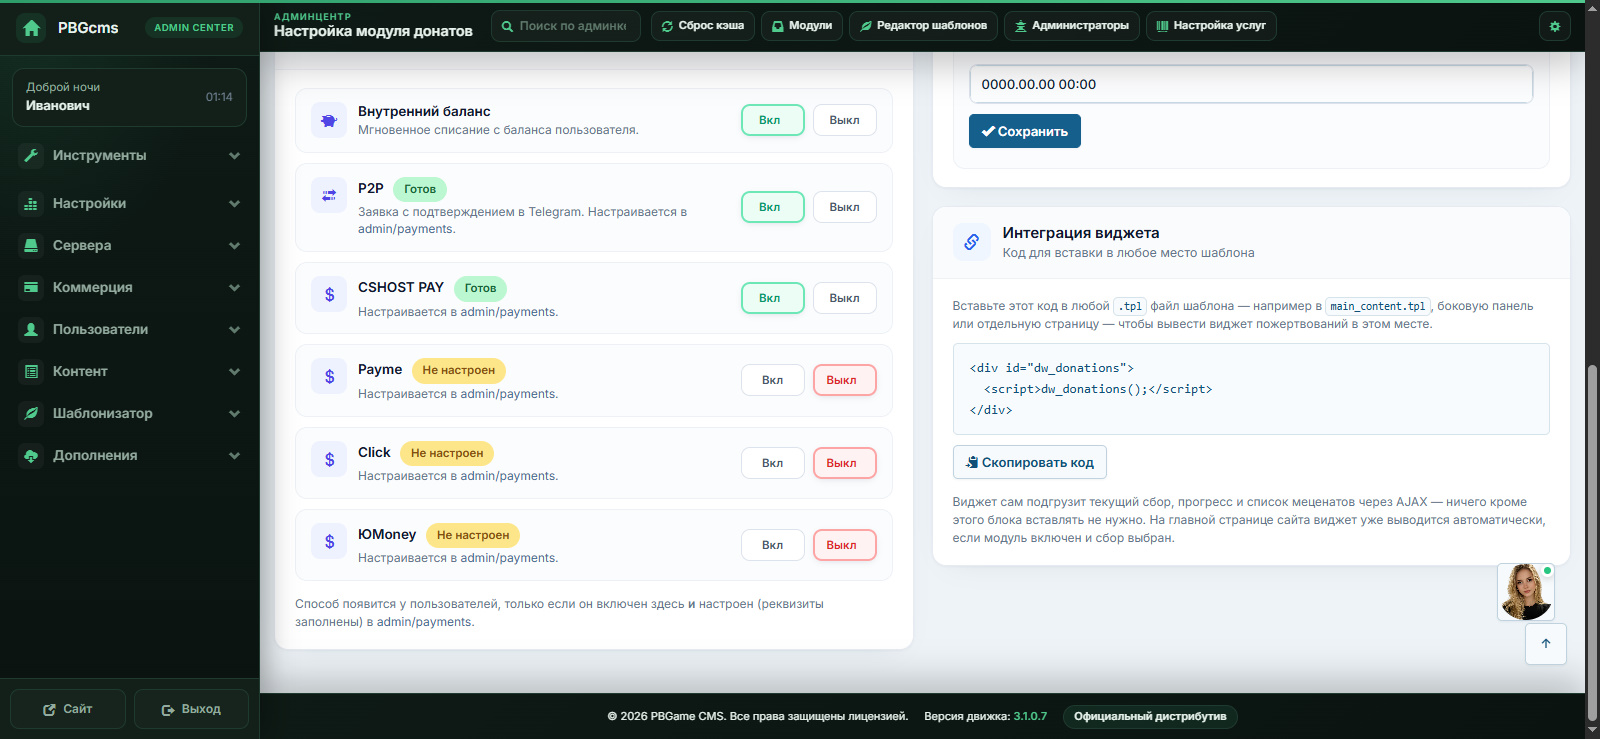Enable CSHOST PAY via Вкл
The width and height of the screenshot is (1600, 739).
772,298
